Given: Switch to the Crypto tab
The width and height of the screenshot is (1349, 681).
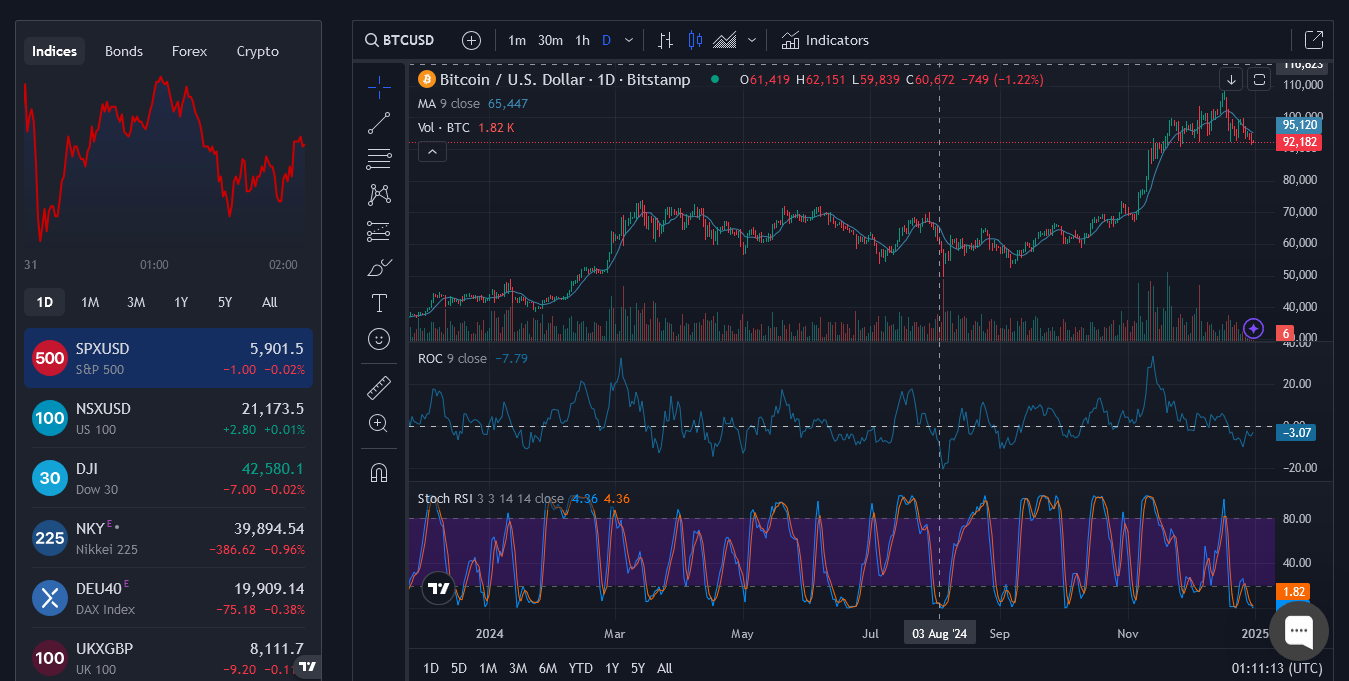Looking at the screenshot, I should pyautogui.click(x=257, y=51).
